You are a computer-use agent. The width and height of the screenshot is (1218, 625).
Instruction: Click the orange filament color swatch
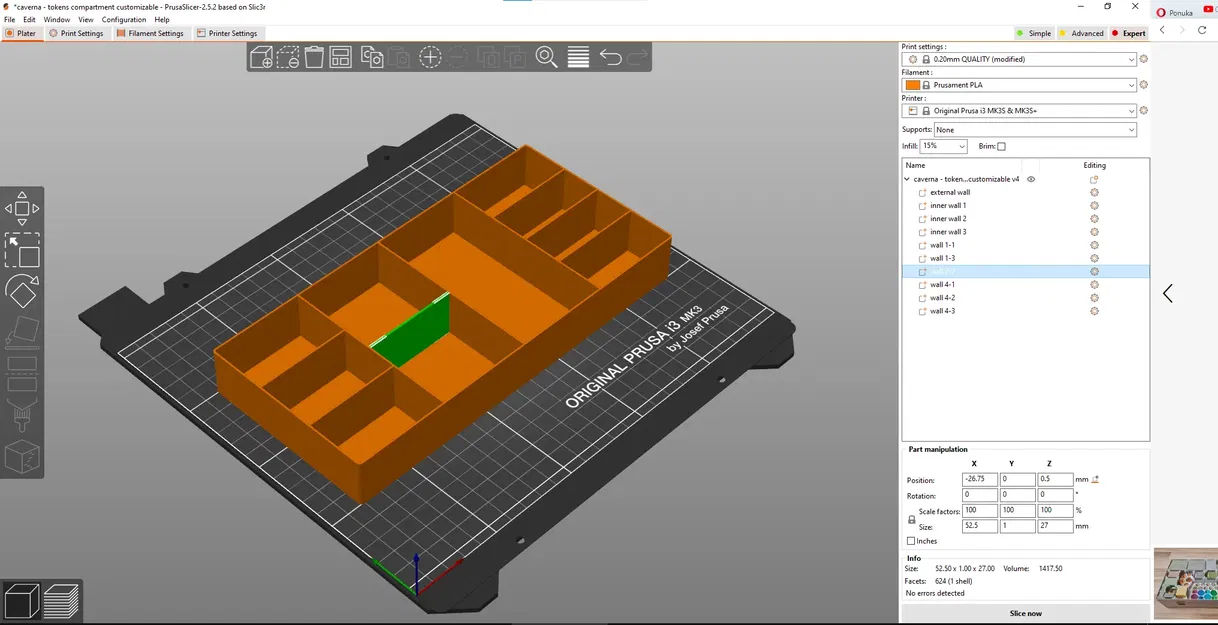coord(912,85)
